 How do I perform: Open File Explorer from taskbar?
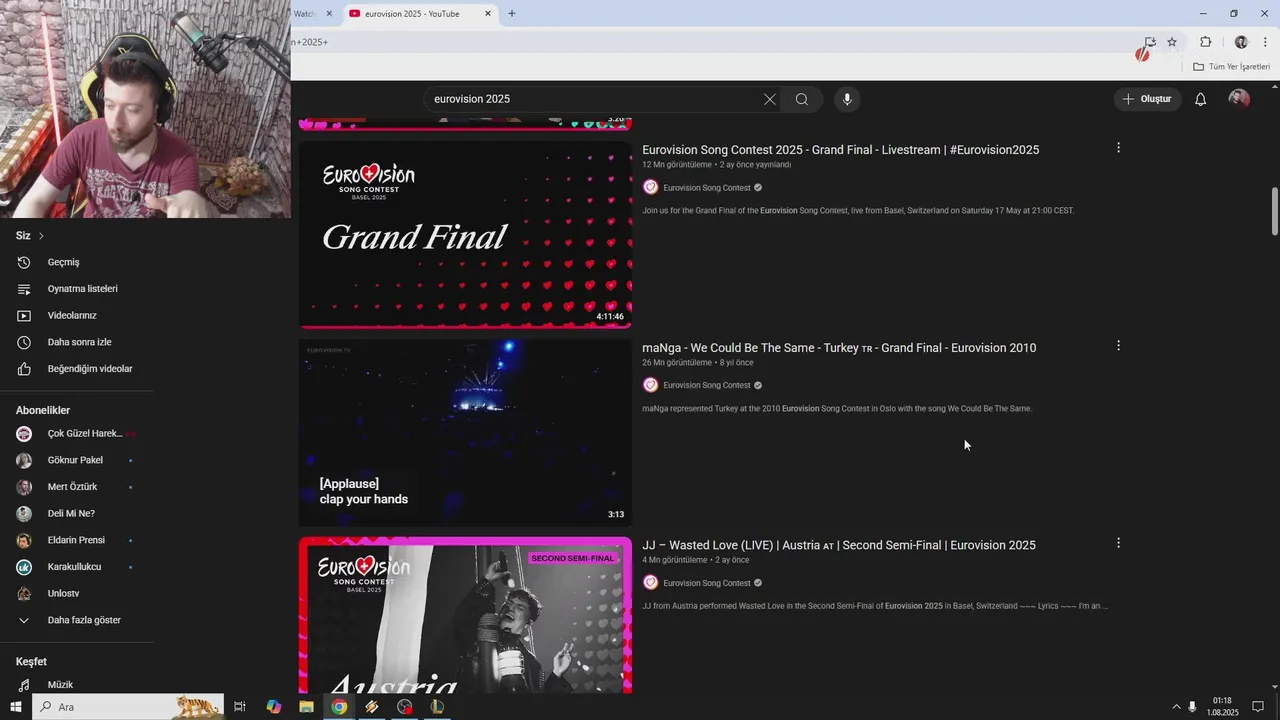point(306,707)
